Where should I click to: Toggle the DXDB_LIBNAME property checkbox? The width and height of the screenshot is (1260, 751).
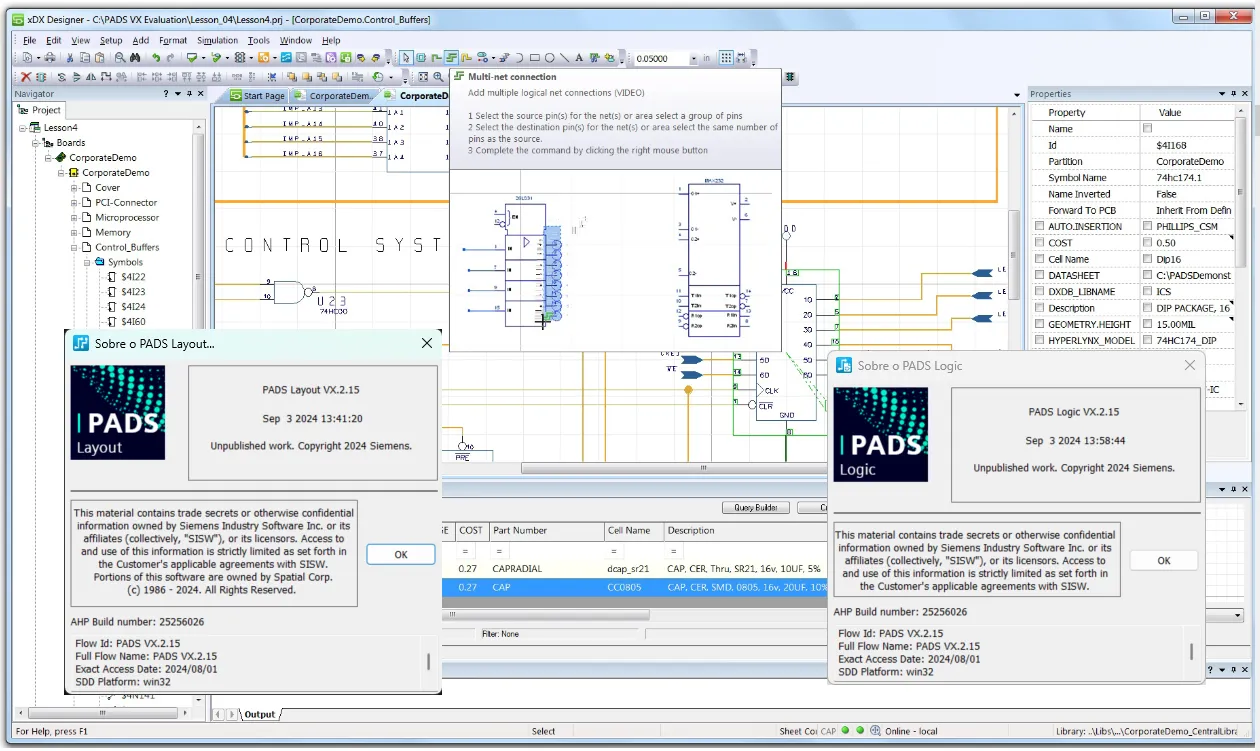click(1040, 291)
